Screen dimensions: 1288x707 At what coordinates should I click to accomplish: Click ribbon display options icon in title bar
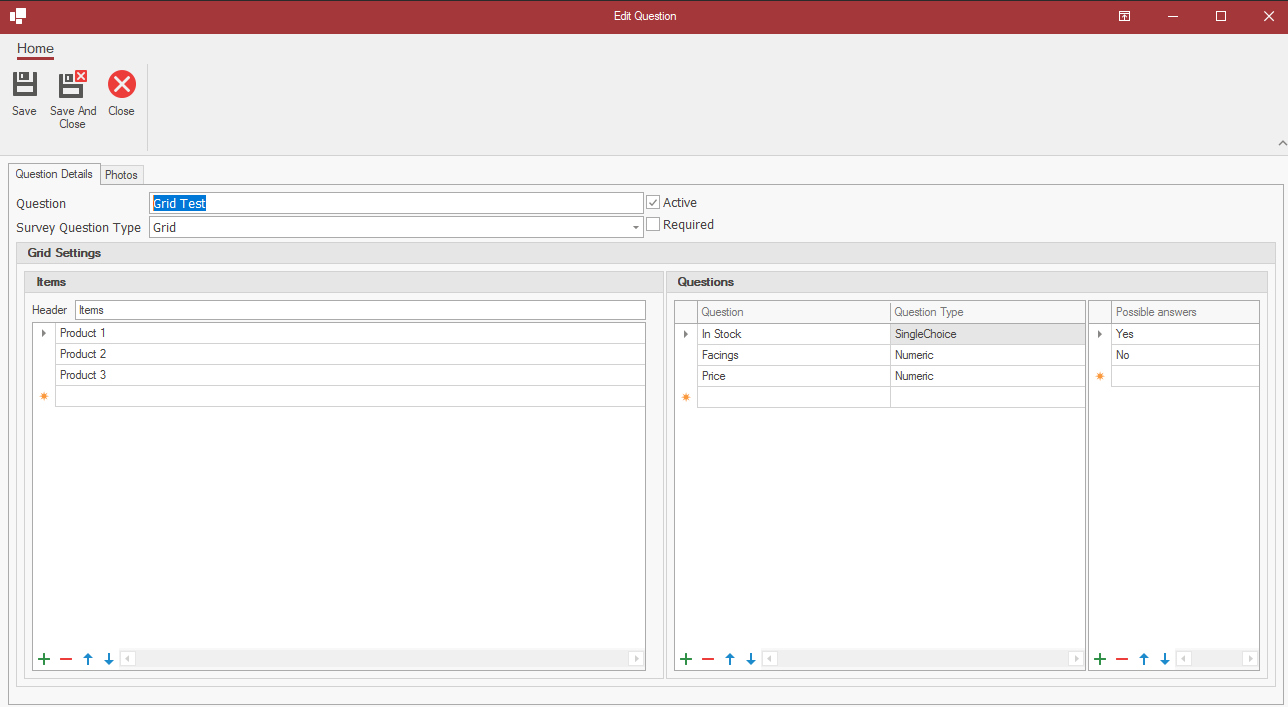coord(1124,16)
